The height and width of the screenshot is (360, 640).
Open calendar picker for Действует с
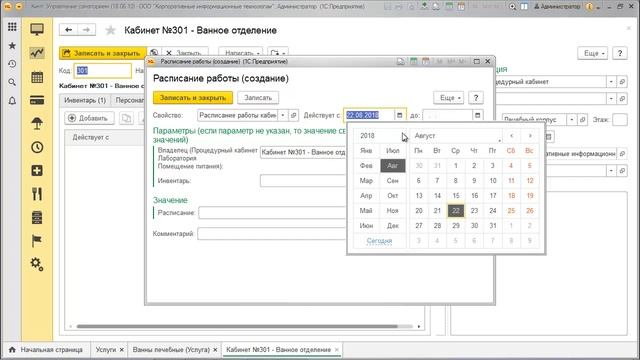pos(400,116)
